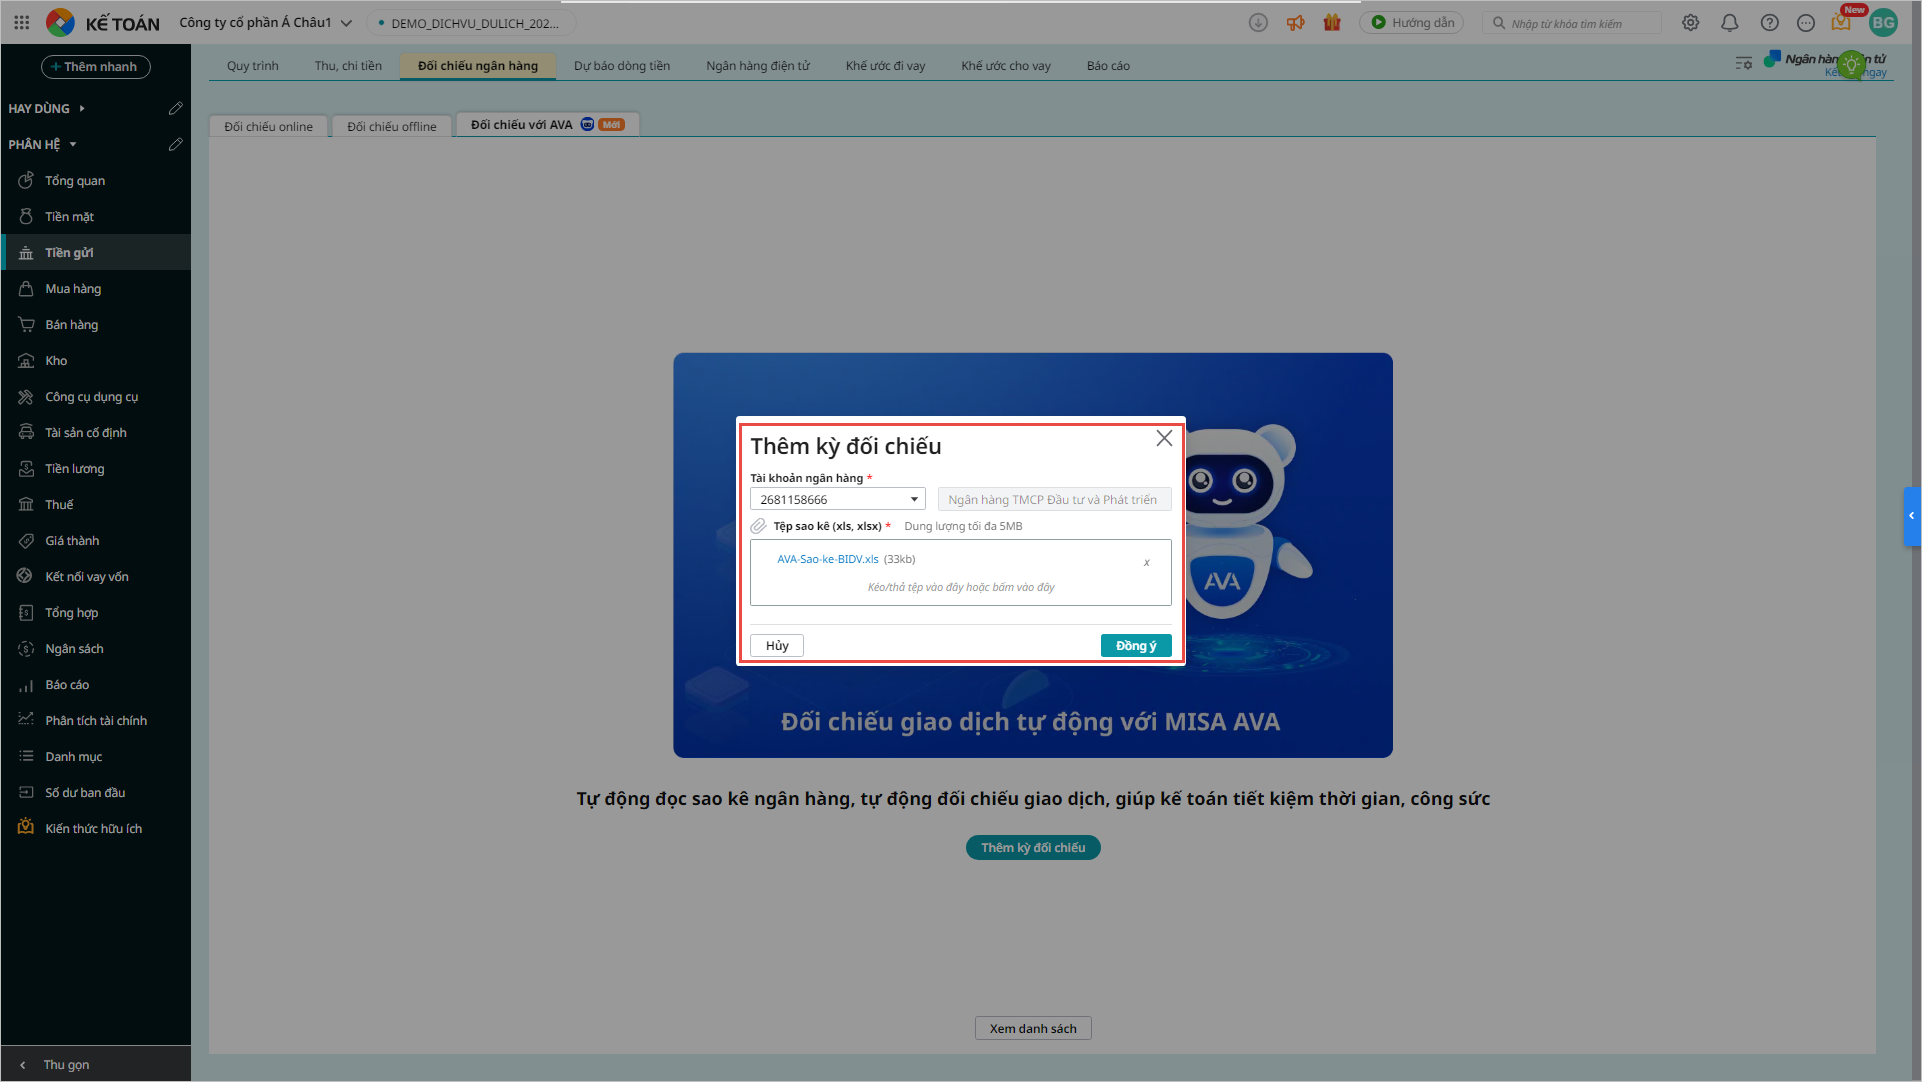Collapse the sidebar with Thu gọn
Screen dimensions: 1922x1082
pyautogui.click(x=96, y=1064)
